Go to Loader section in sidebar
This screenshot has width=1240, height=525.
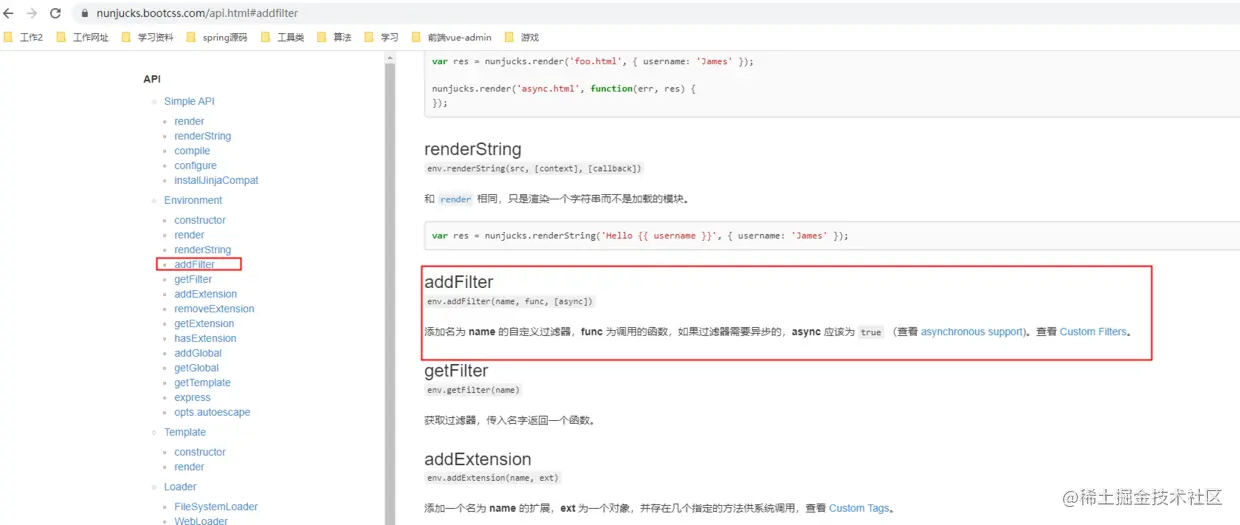pos(180,487)
